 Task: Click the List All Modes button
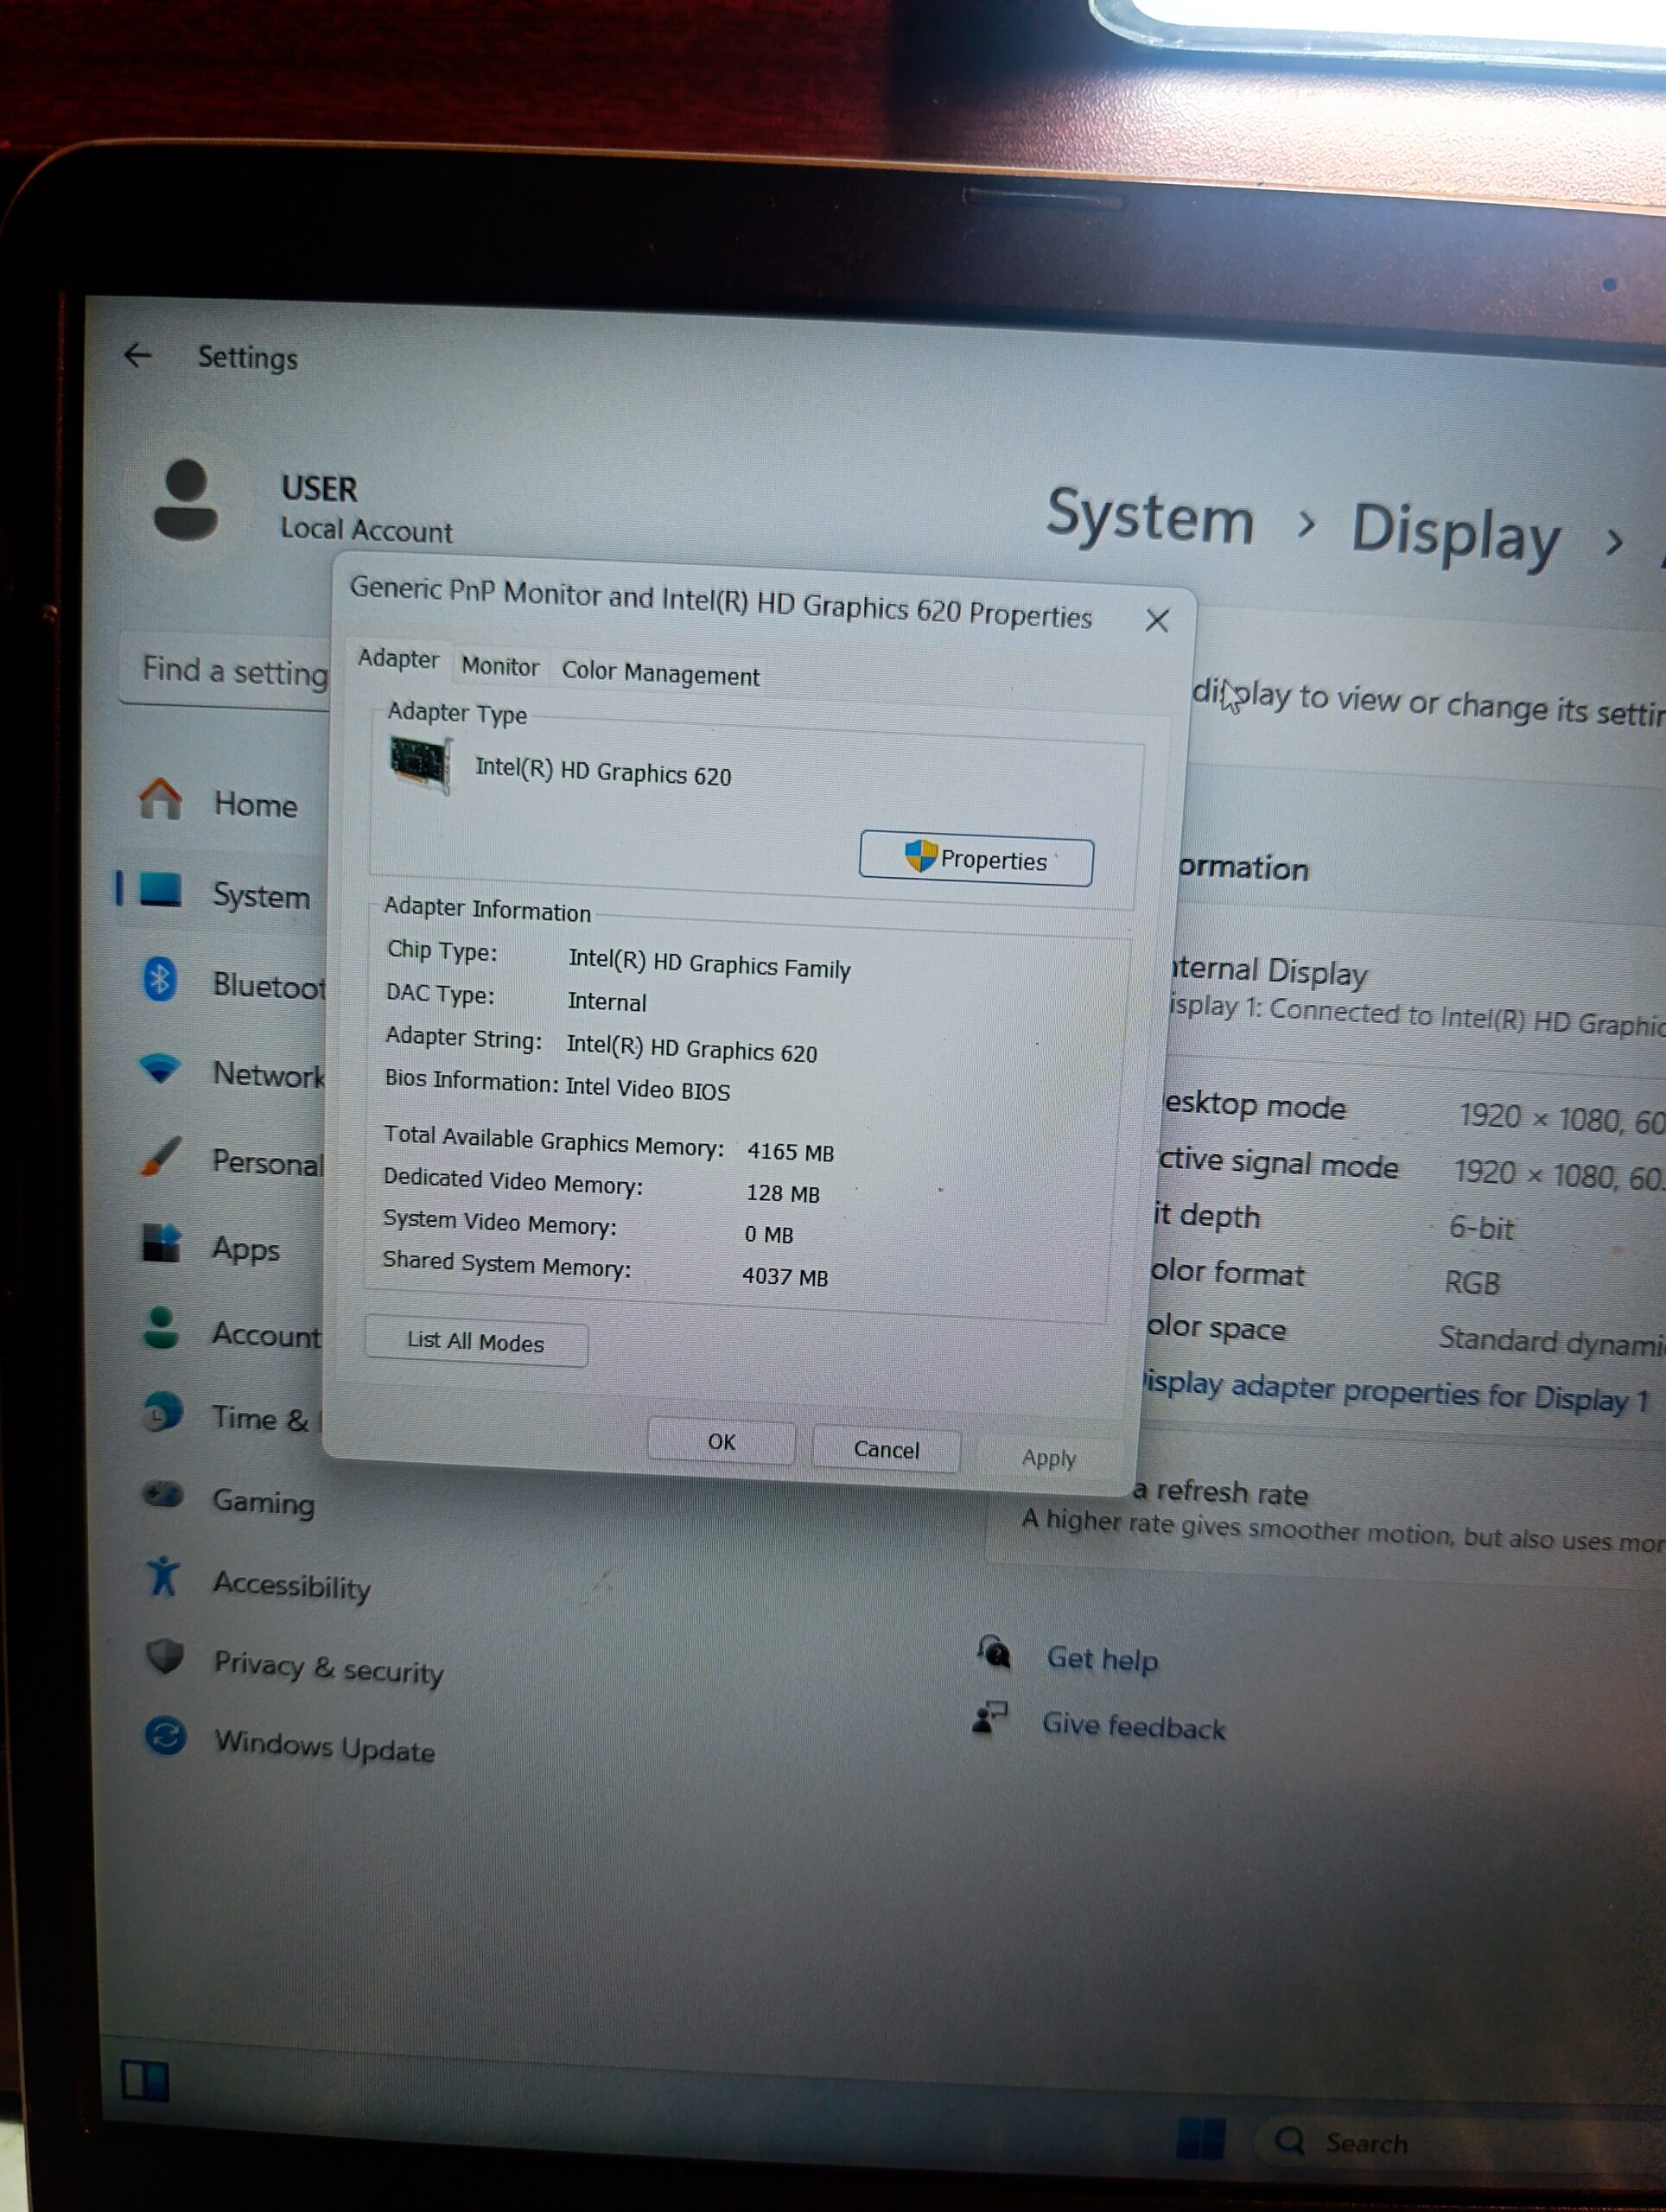pos(476,1341)
